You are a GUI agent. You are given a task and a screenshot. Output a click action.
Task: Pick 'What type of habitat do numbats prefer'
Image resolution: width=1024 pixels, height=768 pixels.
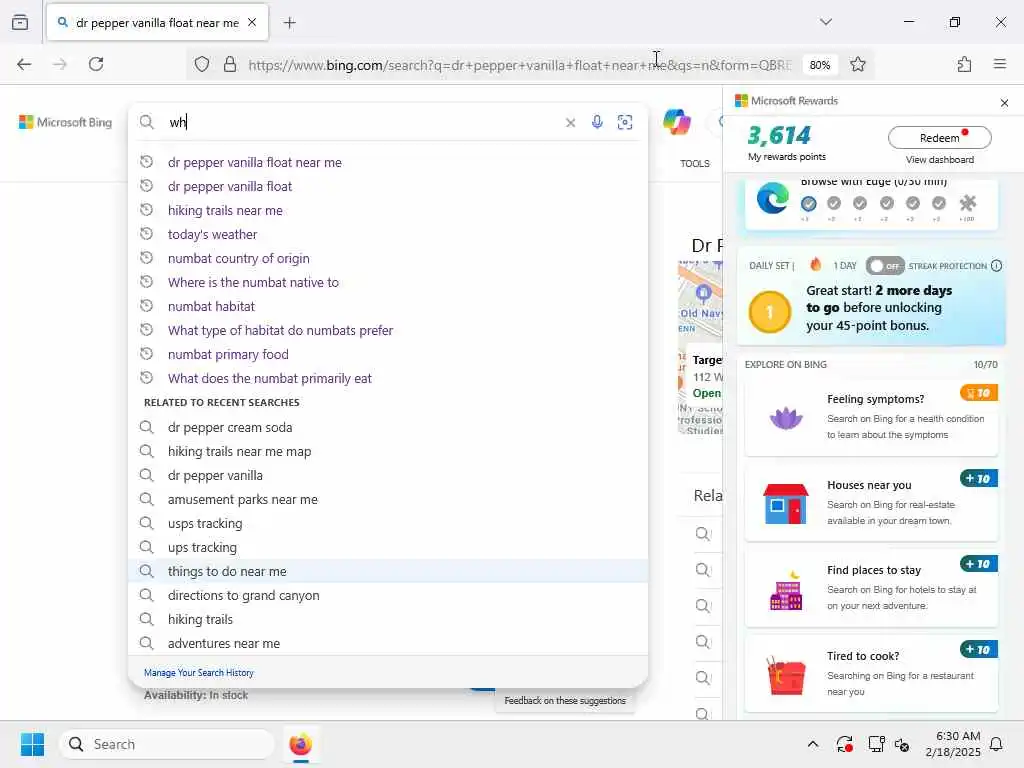click(388, 330)
